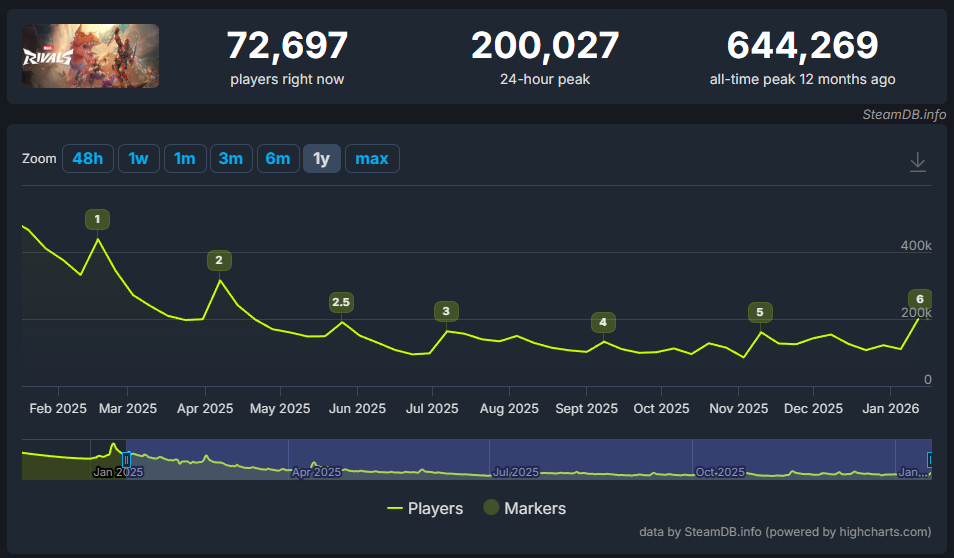Click the right navigator range handle
954x558 pixels.
click(930, 459)
